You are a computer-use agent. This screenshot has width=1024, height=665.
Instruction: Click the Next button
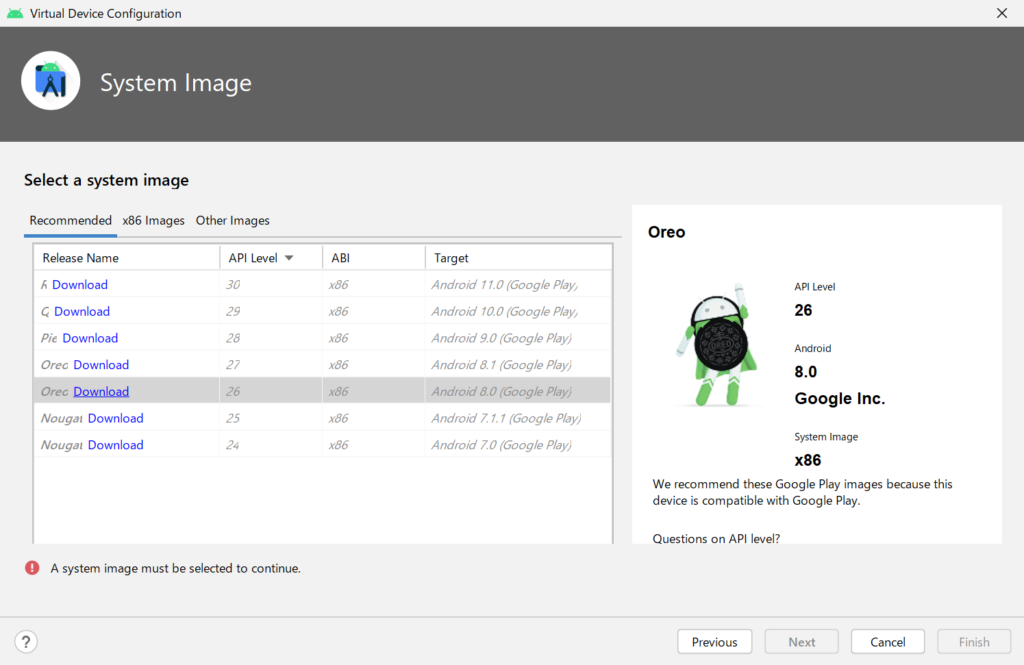tap(801, 642)
